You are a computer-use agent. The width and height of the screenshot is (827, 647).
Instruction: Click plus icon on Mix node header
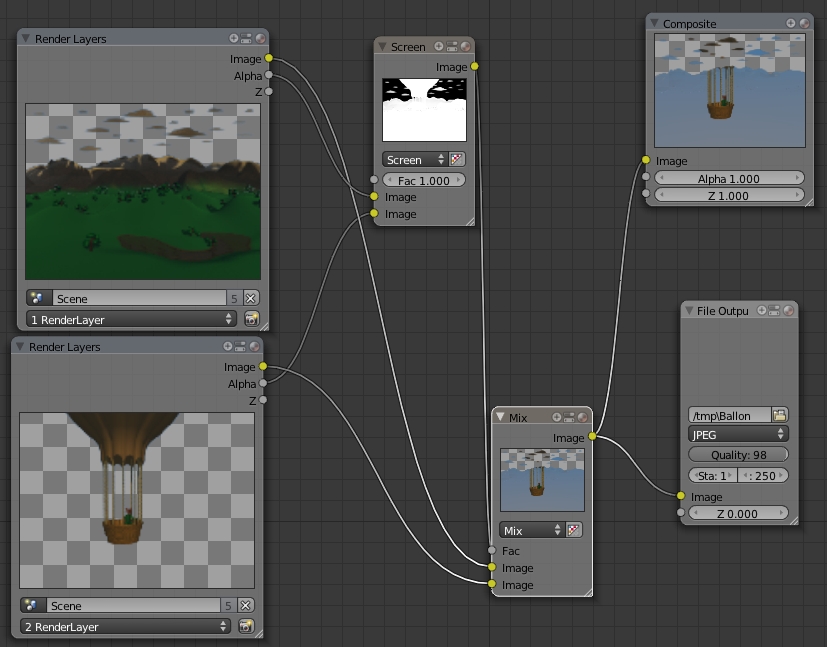556,417
